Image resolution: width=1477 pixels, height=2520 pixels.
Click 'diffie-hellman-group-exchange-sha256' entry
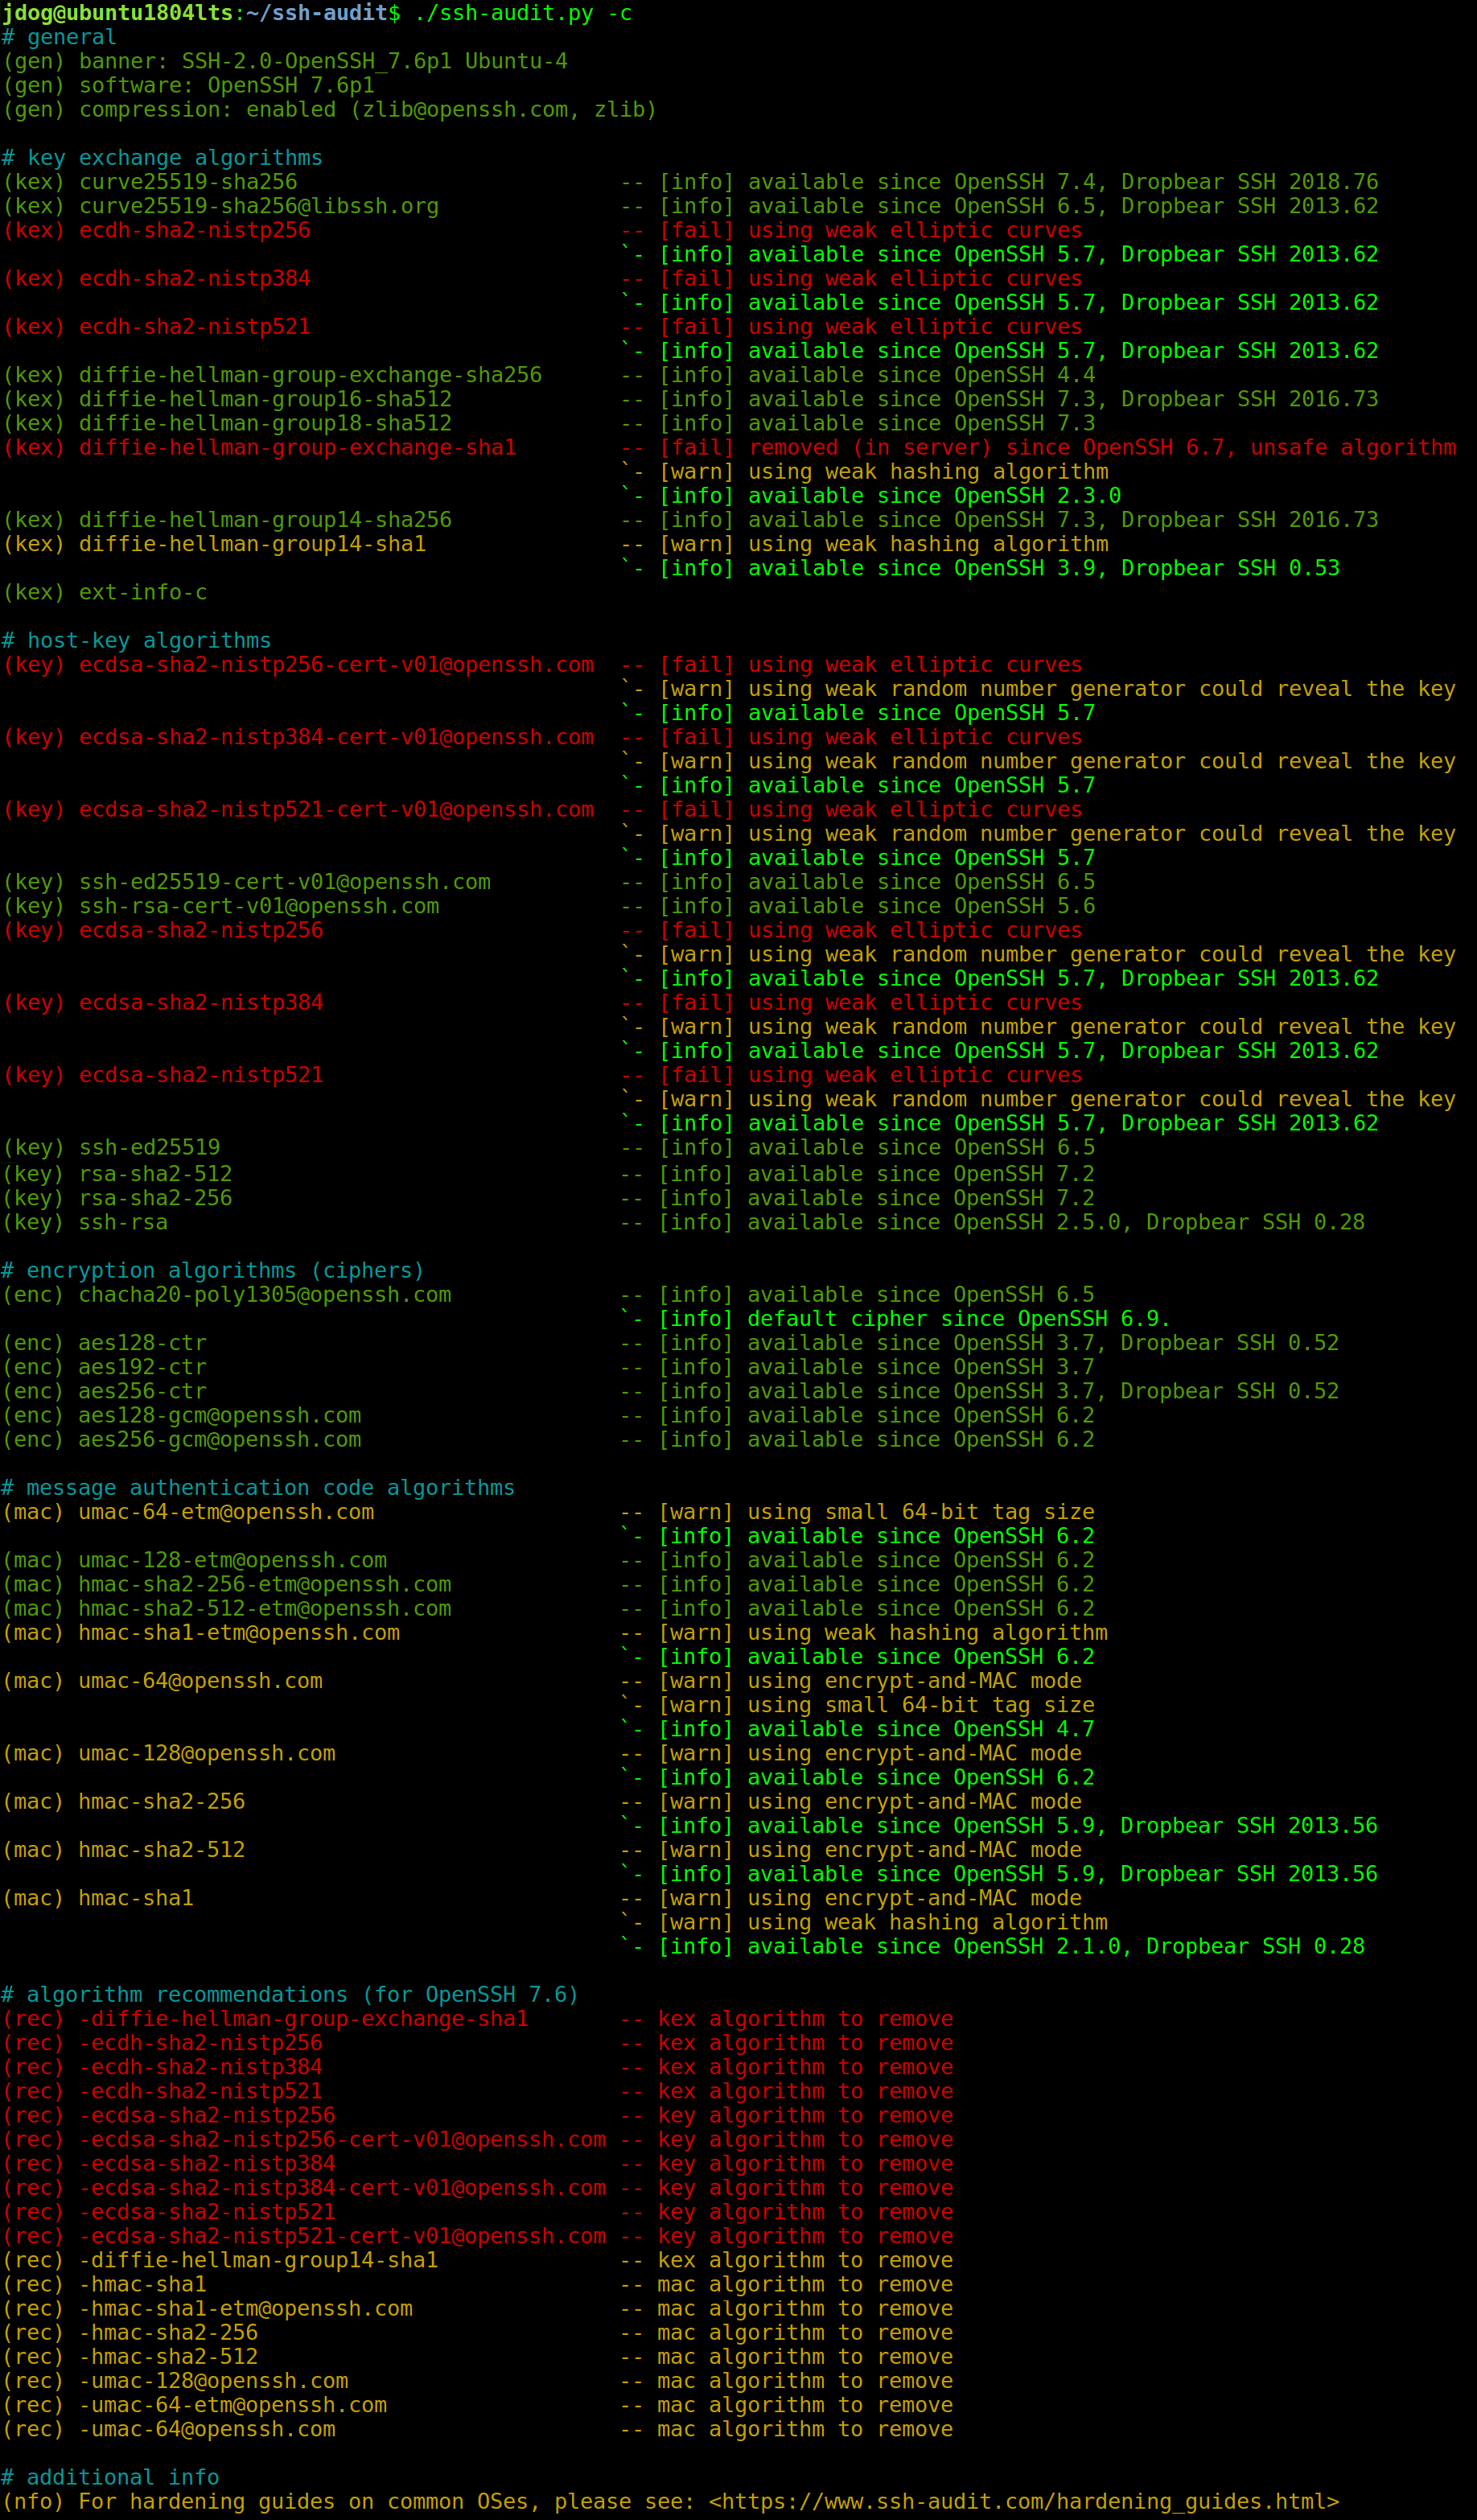coord(310,375)
